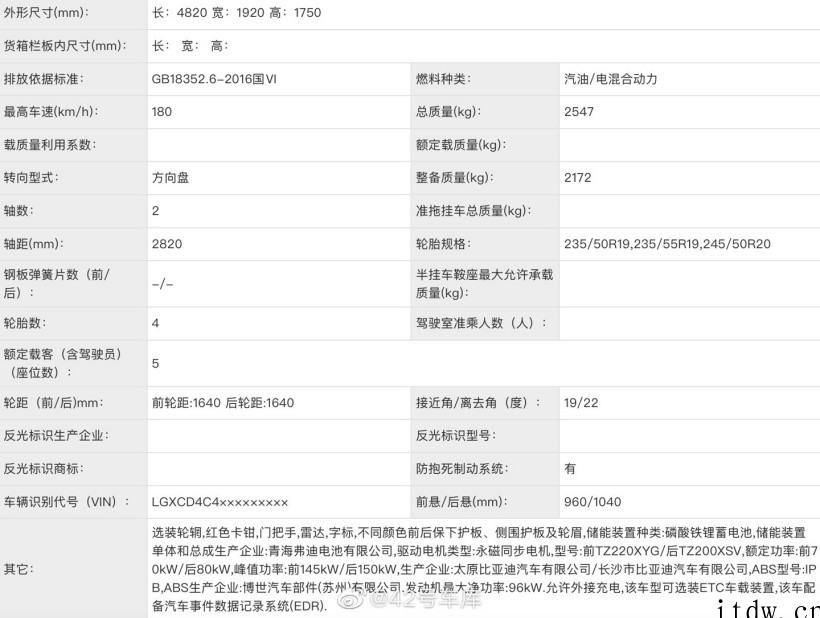The image size is (820, 618).
Task: Click the 驾驶室准乘人数(人) label
Action: point(481,323)
